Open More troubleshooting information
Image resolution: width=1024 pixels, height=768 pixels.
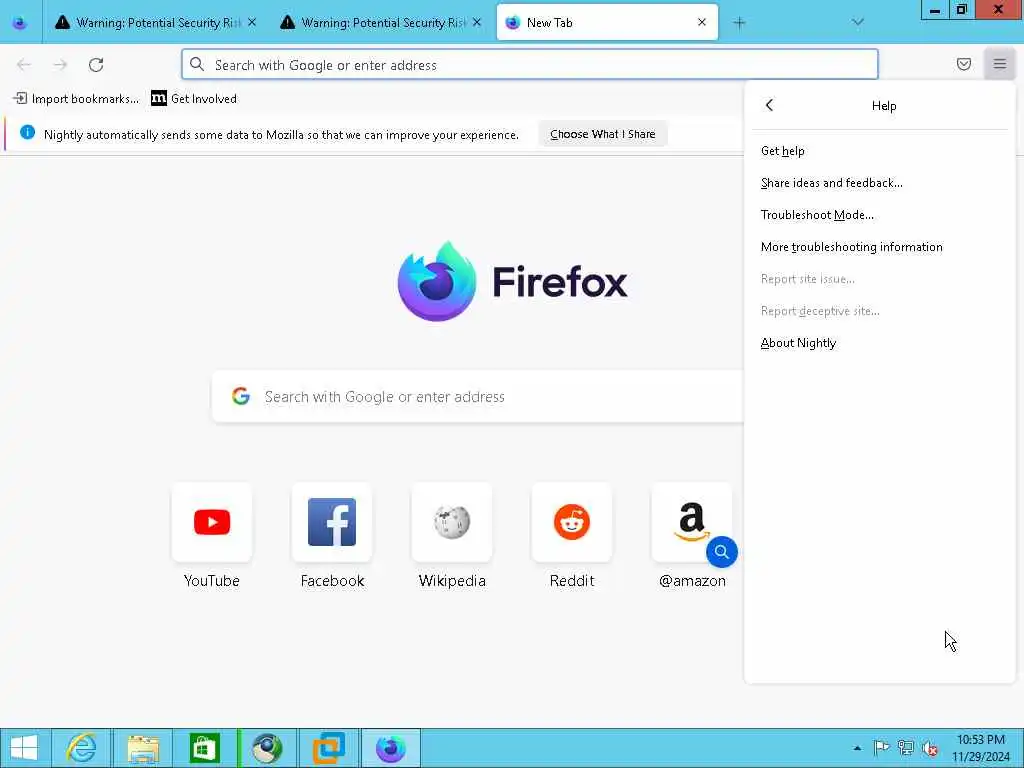(x=880, y=247)
